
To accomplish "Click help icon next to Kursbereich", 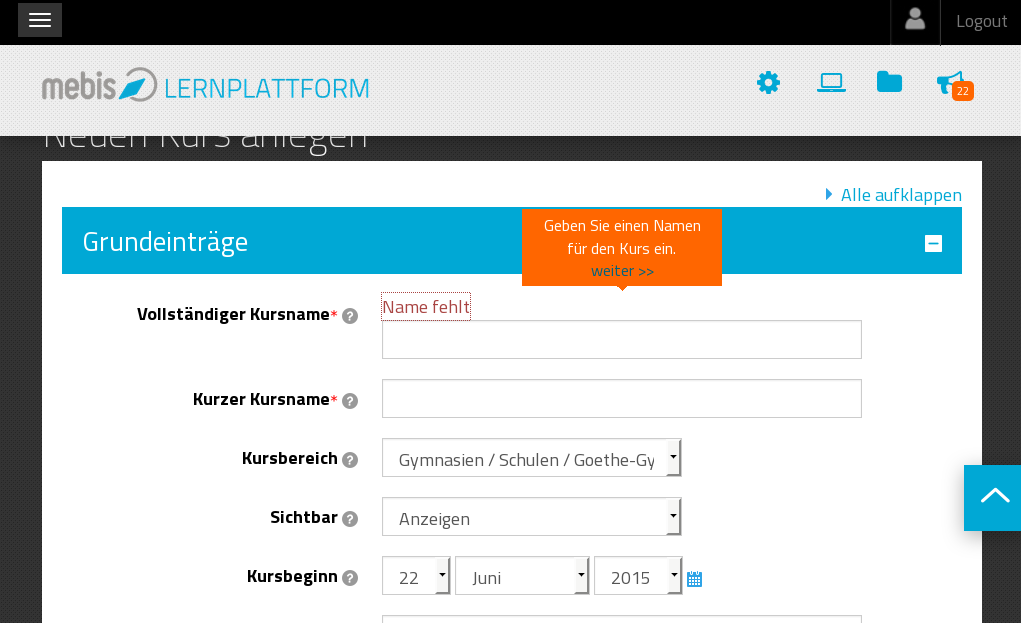I will (x=350, y=460).
